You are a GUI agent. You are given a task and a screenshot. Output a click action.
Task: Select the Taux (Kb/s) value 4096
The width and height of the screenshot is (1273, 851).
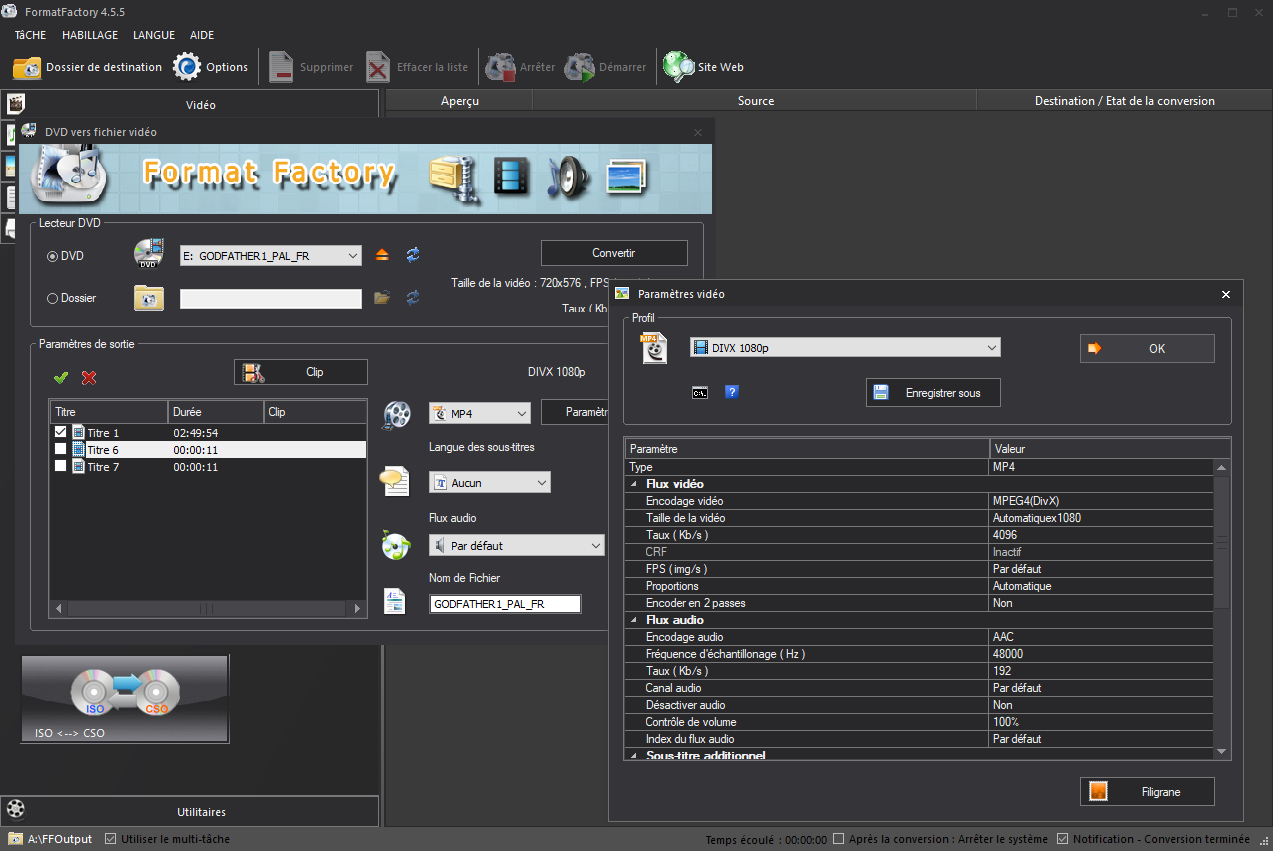click(1101, 535)
